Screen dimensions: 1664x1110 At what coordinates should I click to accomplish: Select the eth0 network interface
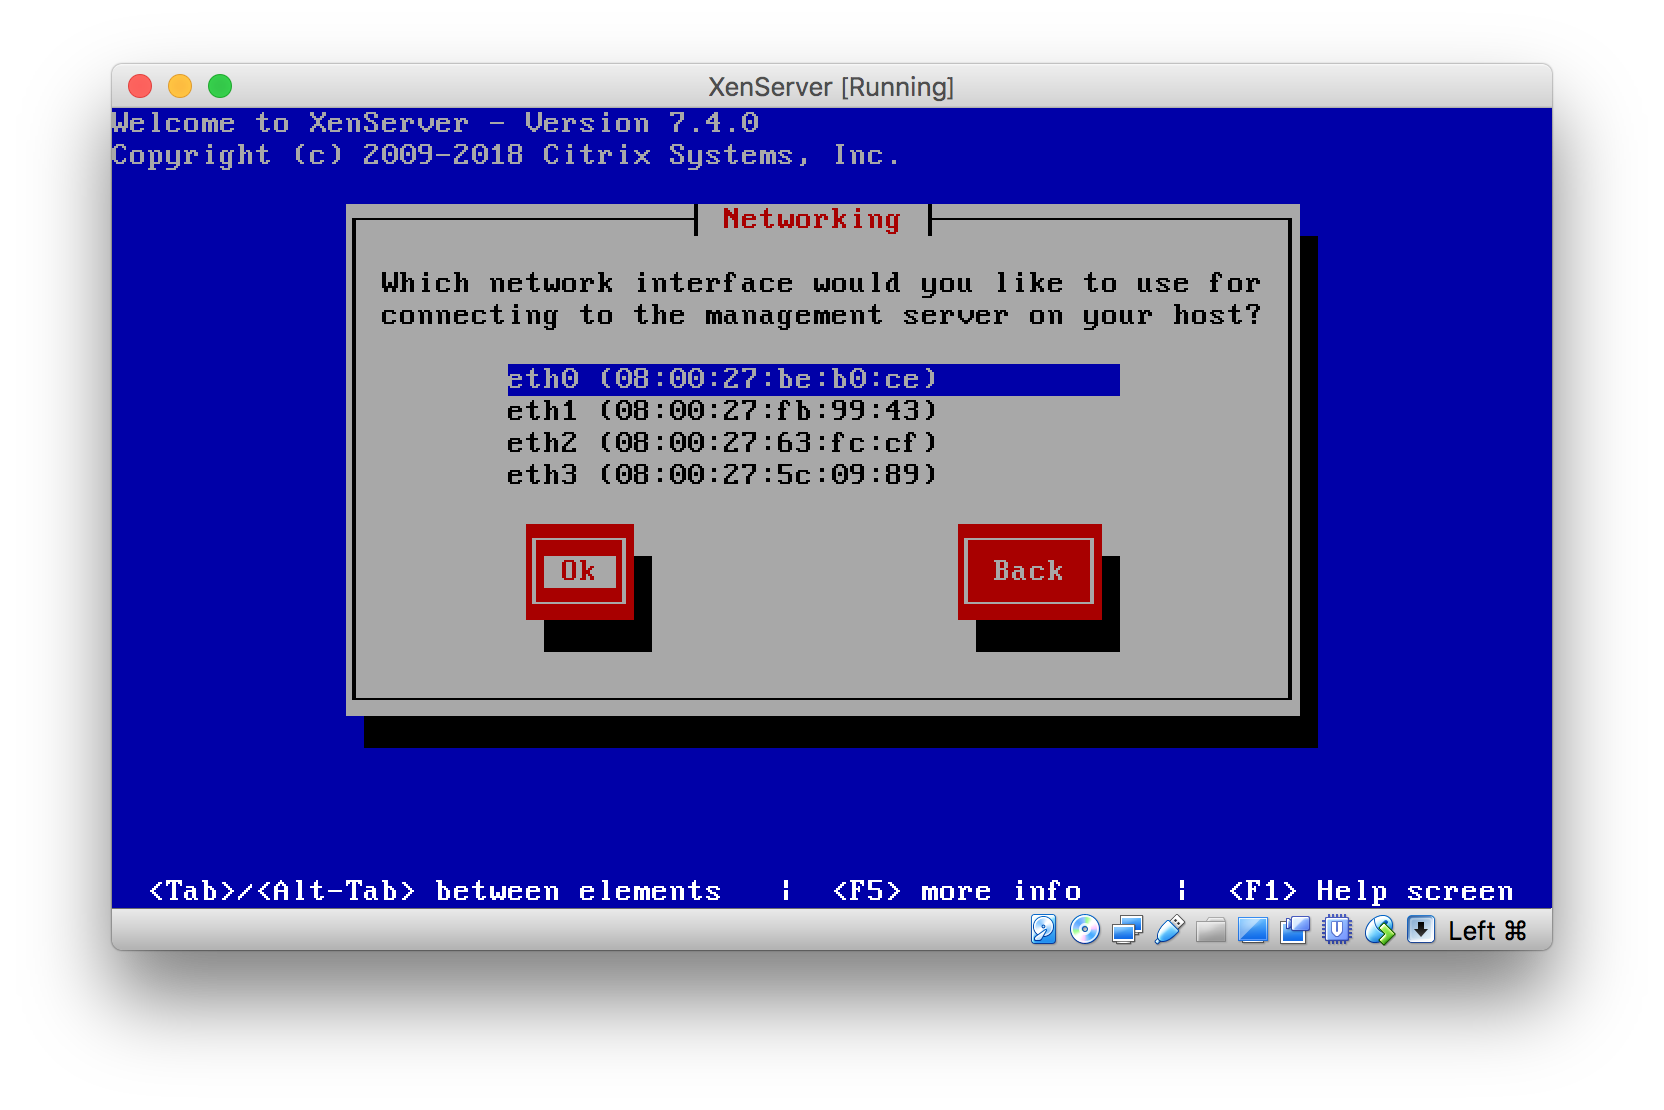(x=813, y=379)
